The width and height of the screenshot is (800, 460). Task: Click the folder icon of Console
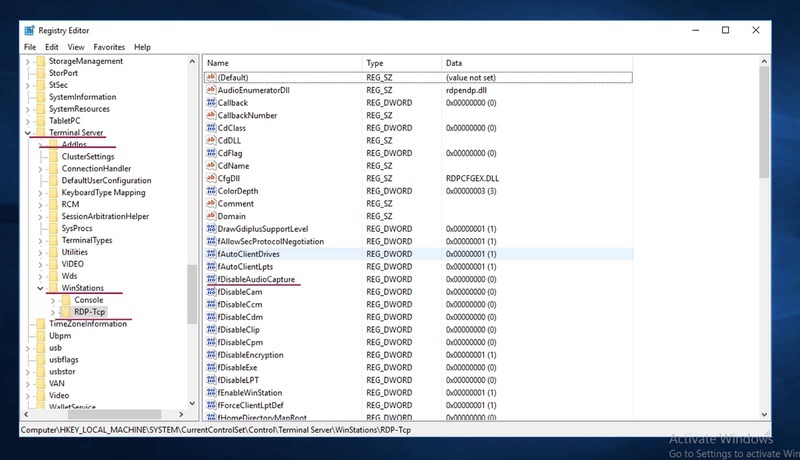click(66, 300)
